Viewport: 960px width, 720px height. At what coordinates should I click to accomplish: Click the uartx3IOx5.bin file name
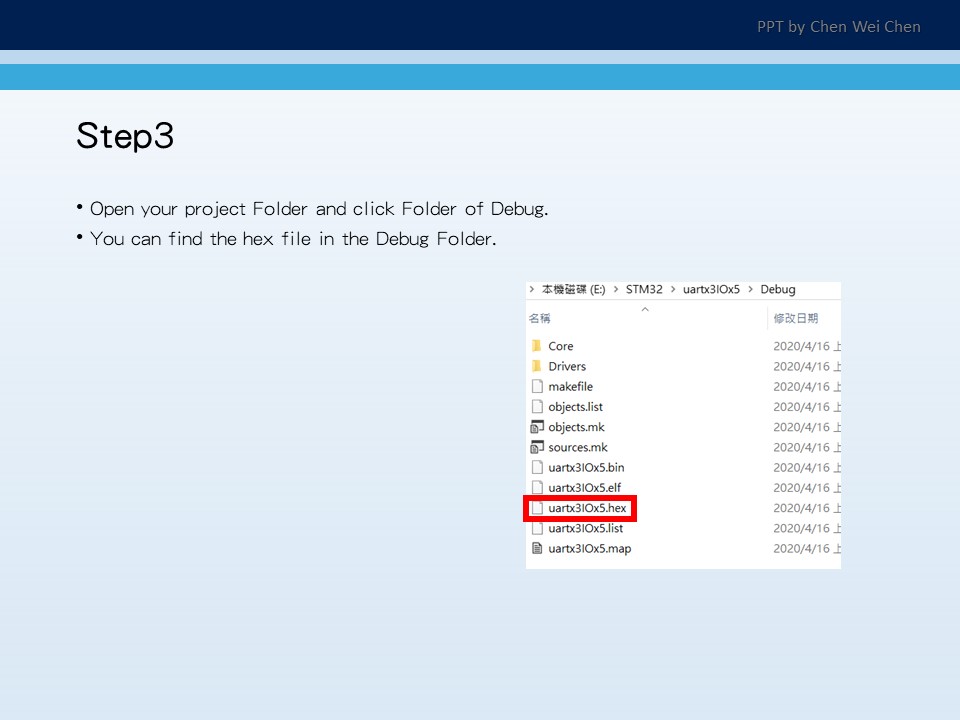[x=587, y=467]
